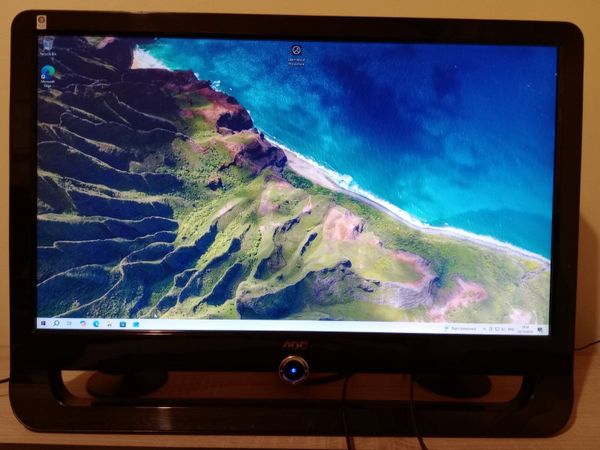Open the Windows Start menu
Viewport: 600px width, 450px height.
[x=44, y=323]
